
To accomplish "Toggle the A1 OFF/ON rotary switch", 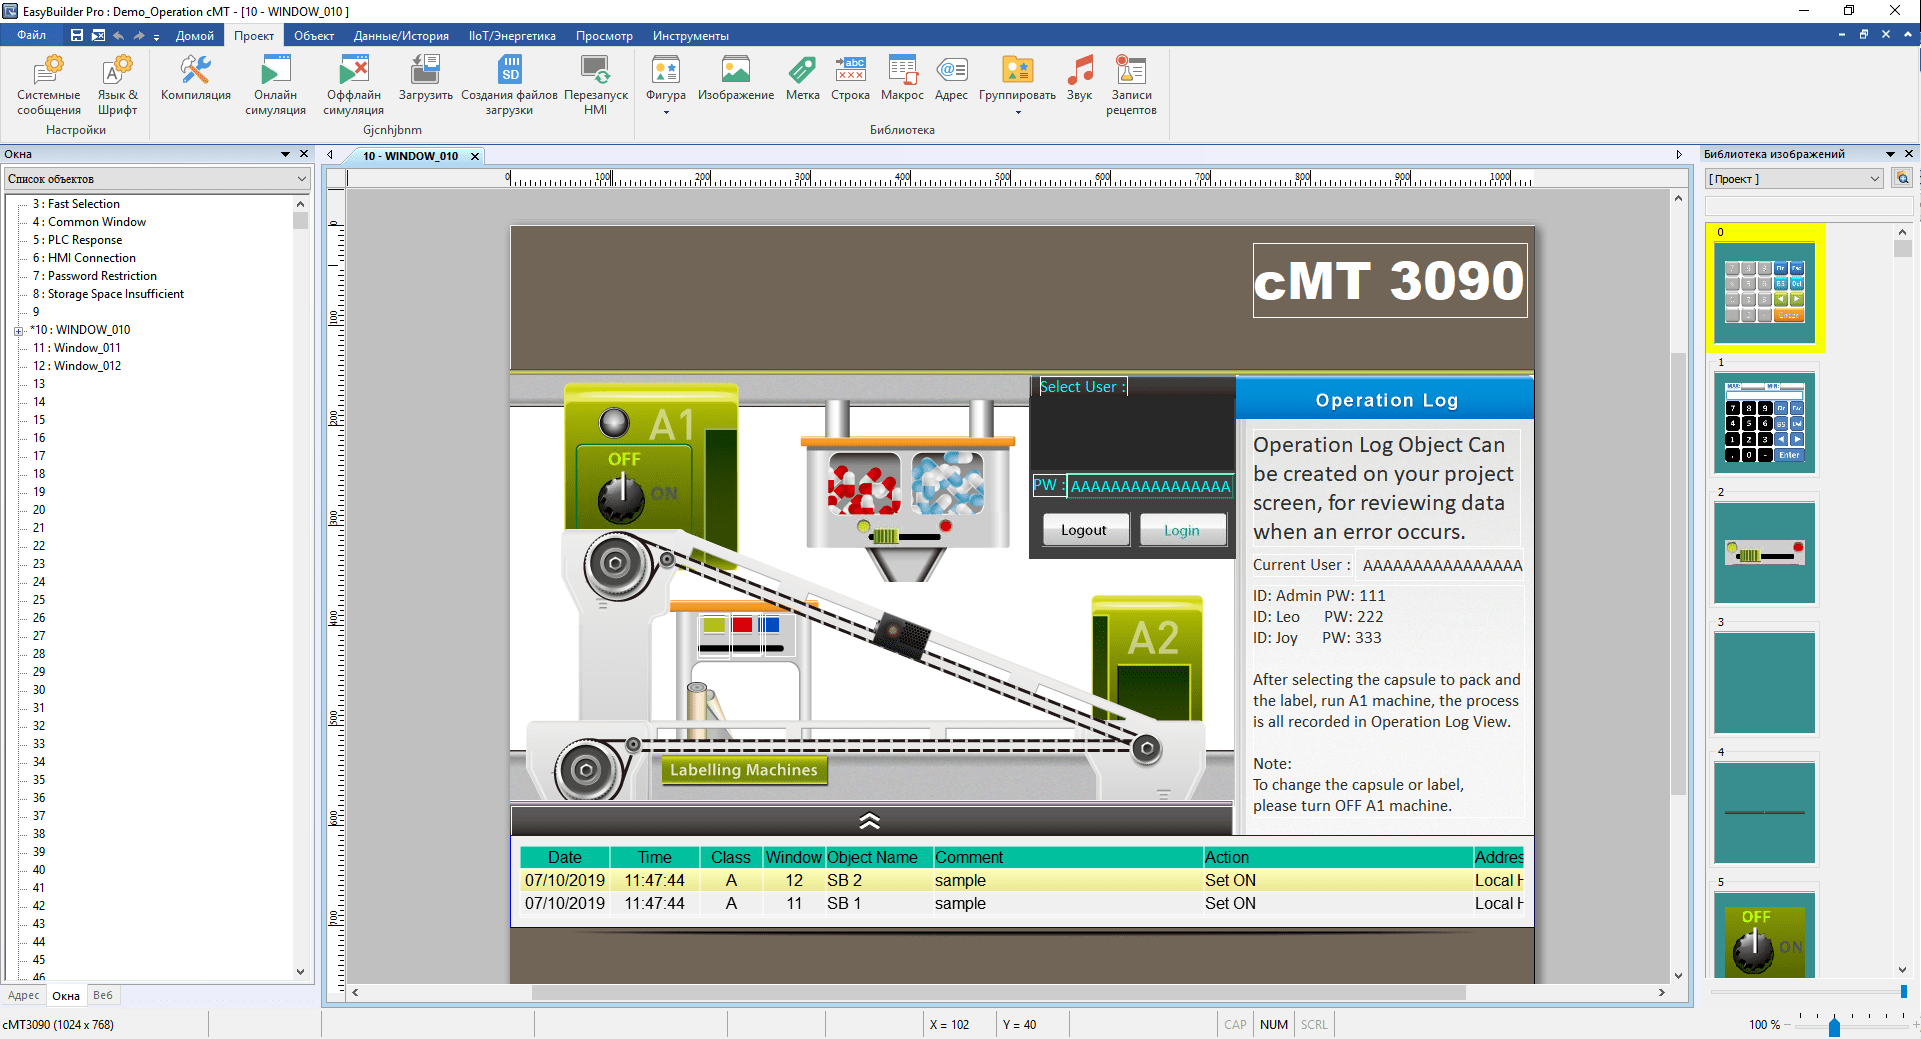I will tap(622, 495).
